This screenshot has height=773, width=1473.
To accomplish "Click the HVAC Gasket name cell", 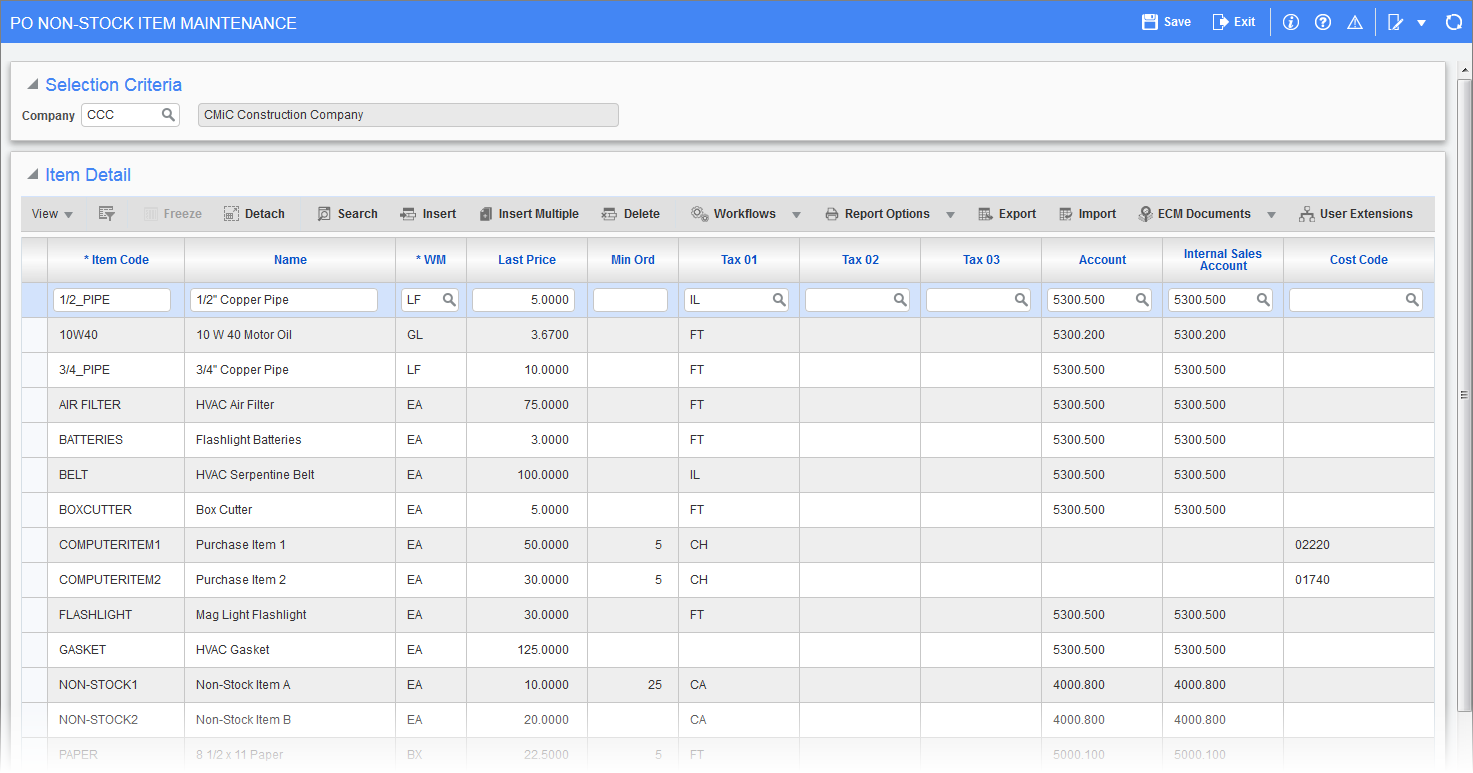I will (x=290, y=650).
